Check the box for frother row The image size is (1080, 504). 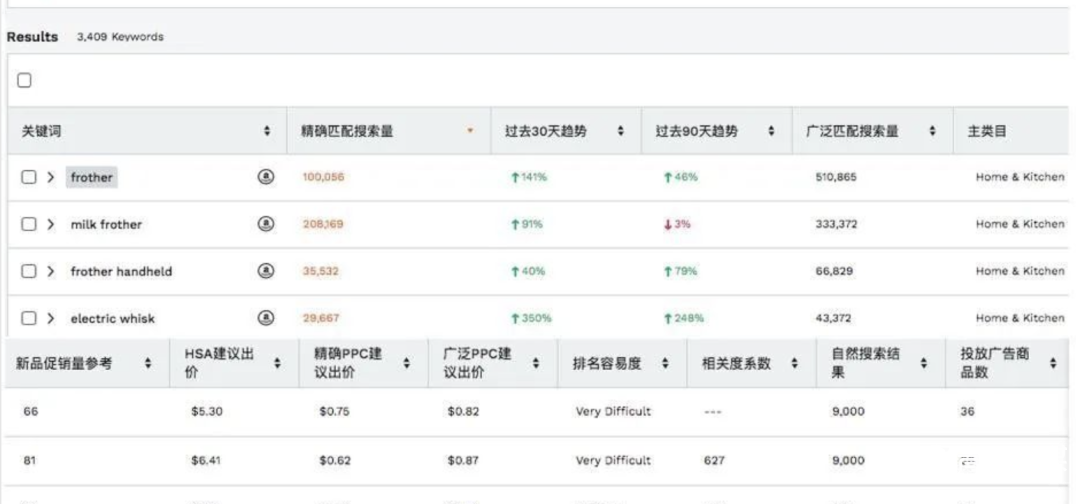29,177
